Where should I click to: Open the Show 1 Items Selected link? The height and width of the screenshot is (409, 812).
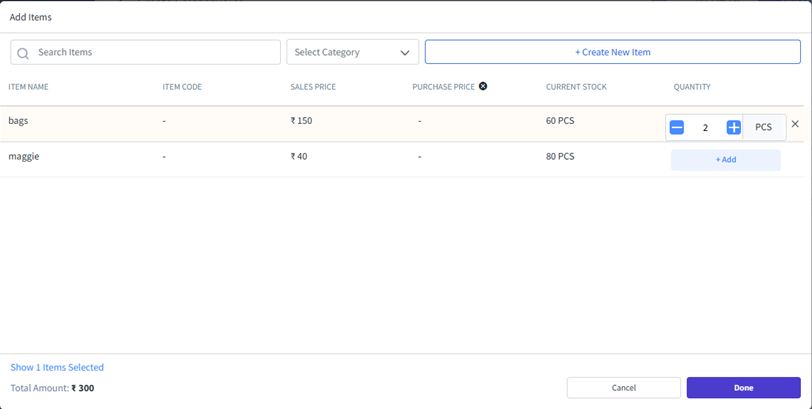tap(57, 368)
